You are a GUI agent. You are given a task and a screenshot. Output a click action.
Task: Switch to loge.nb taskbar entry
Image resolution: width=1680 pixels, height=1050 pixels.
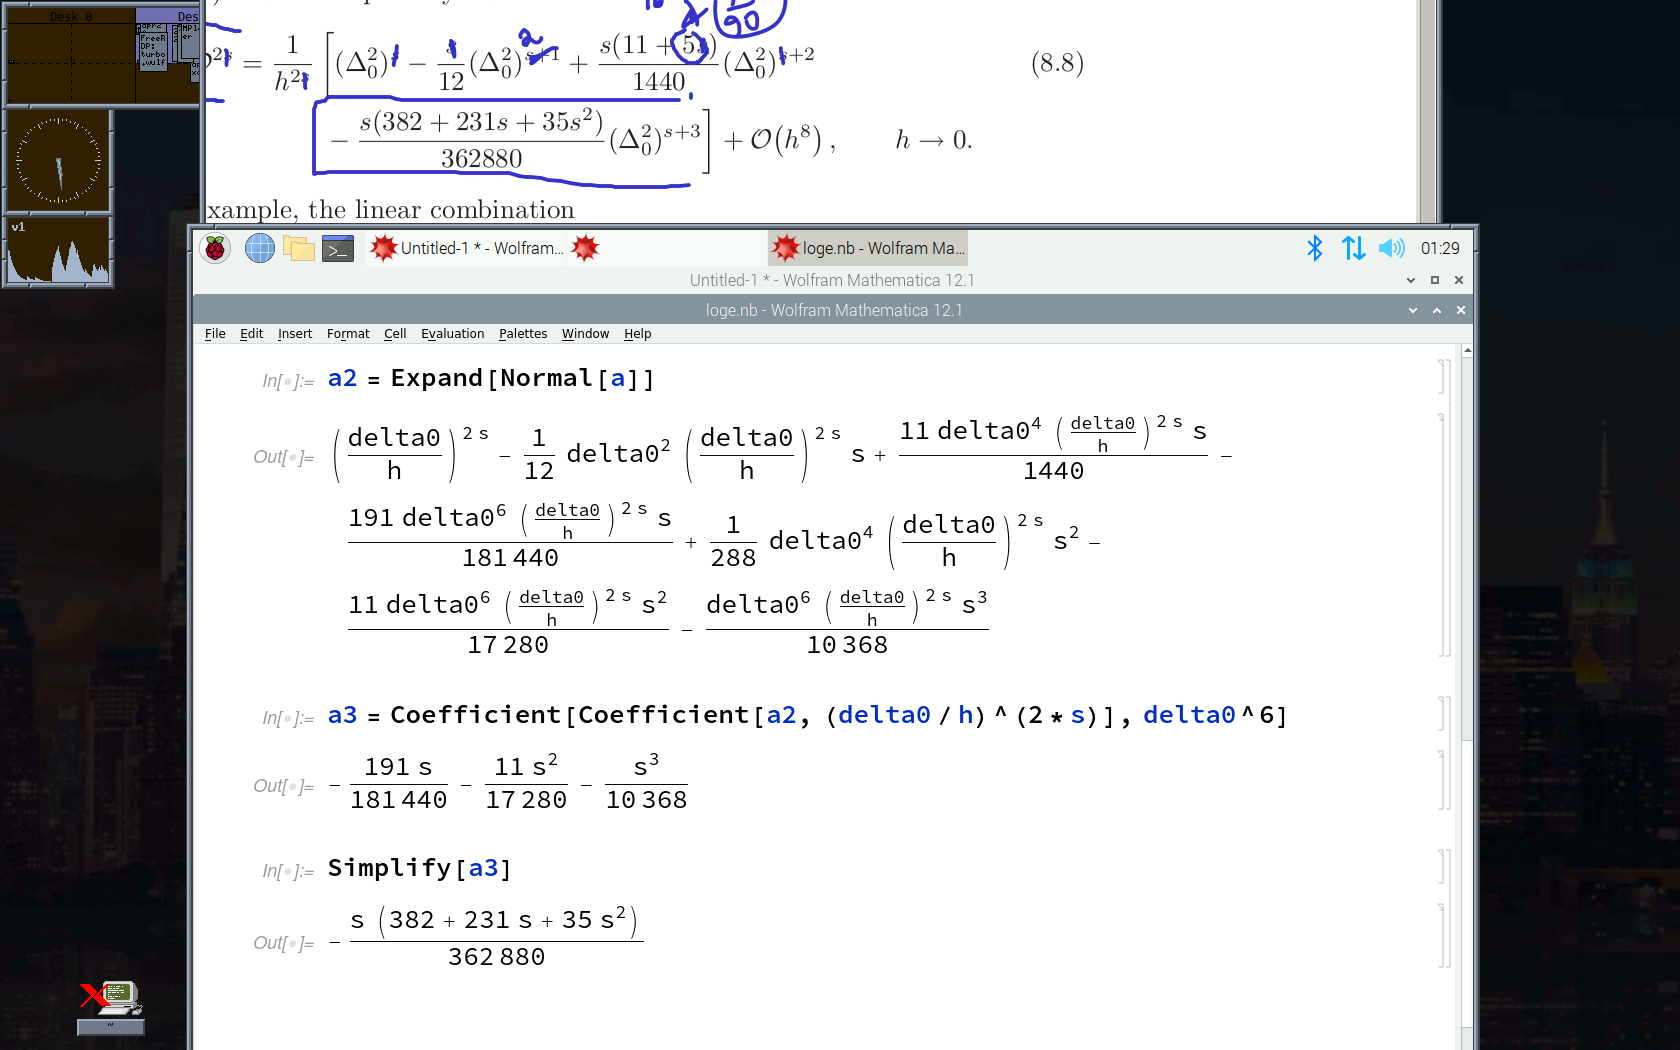coord(868,248)
